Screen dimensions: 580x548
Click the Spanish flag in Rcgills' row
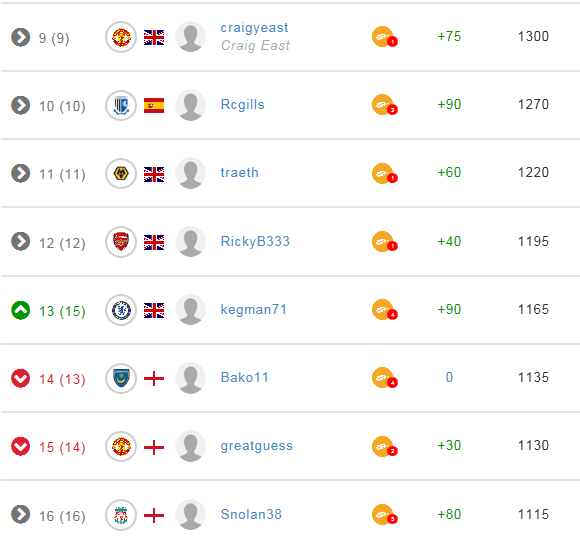[x=154, y=105]
